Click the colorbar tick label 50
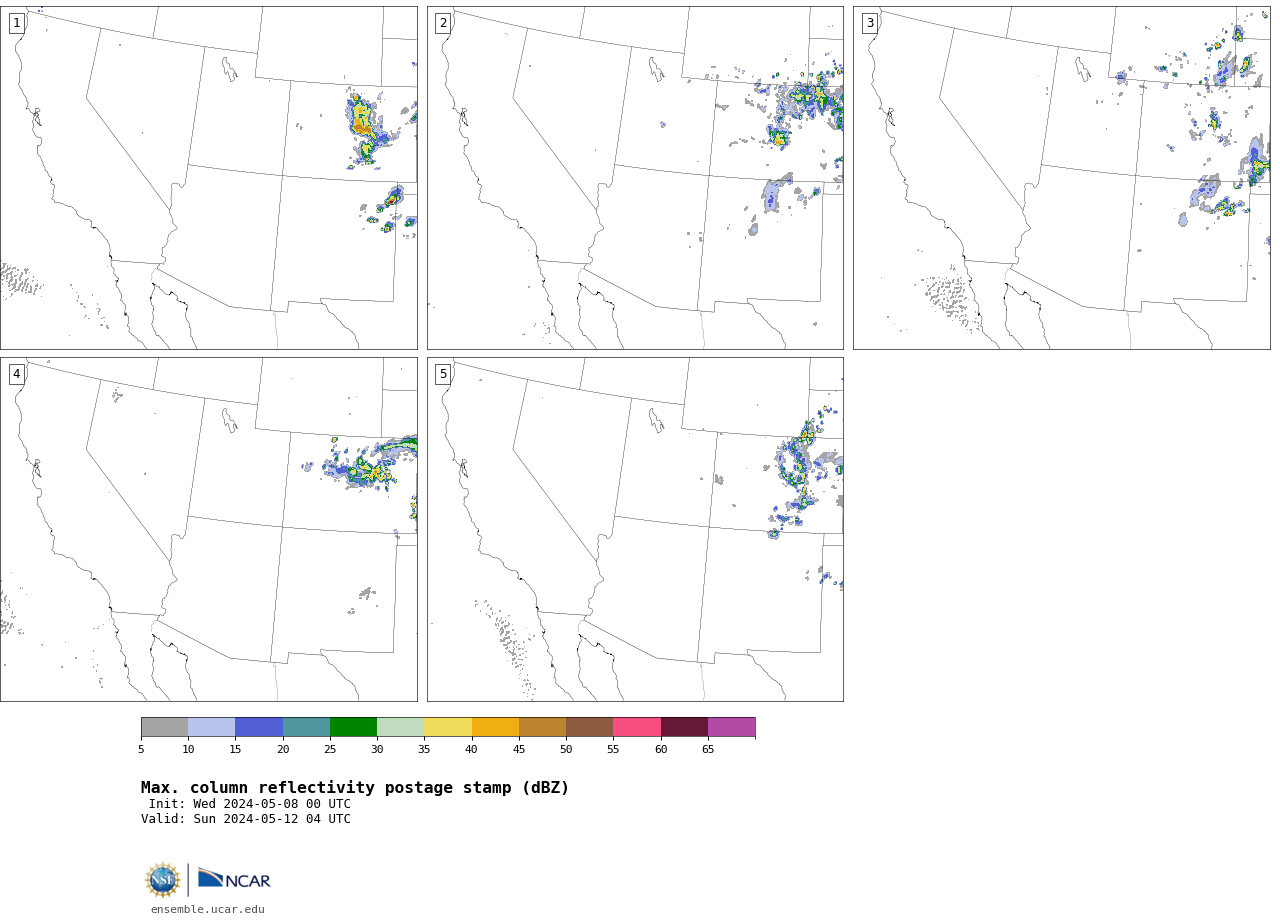This screenshot has width=1280, height=920. [x=566, y=749]
